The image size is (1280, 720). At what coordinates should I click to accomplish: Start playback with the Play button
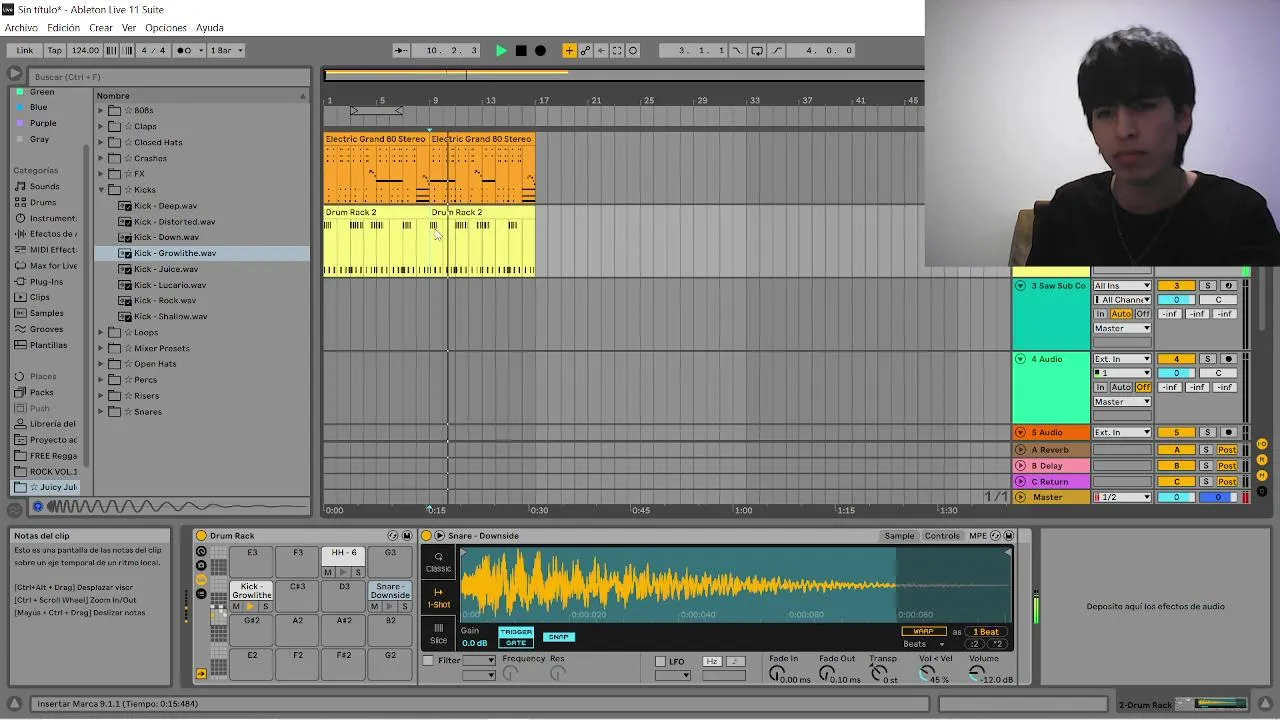click(501, 50)
